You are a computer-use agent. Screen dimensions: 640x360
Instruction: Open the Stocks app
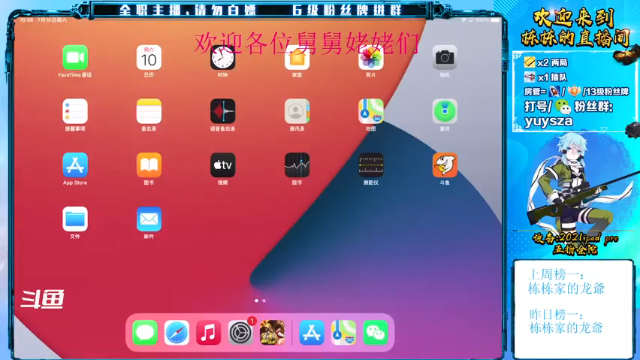[297, 165]
